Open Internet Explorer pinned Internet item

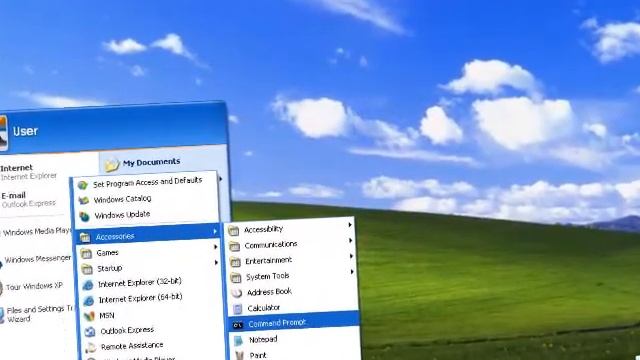[x=29, y=172]
